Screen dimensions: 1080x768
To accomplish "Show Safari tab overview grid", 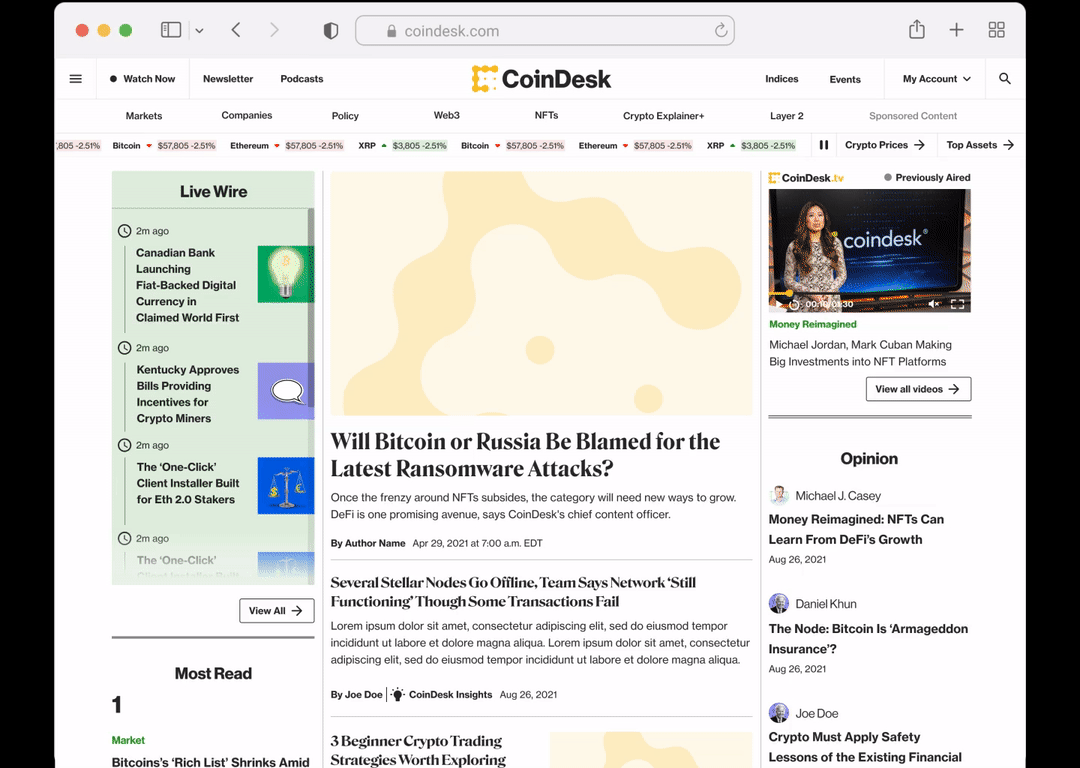I will [x=997, y=30].
